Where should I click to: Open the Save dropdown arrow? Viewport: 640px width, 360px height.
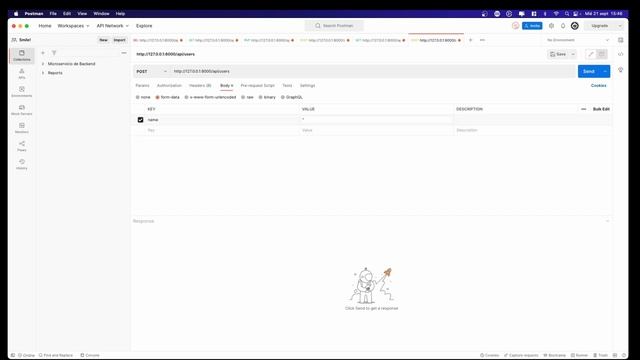[x=573, y=54]
